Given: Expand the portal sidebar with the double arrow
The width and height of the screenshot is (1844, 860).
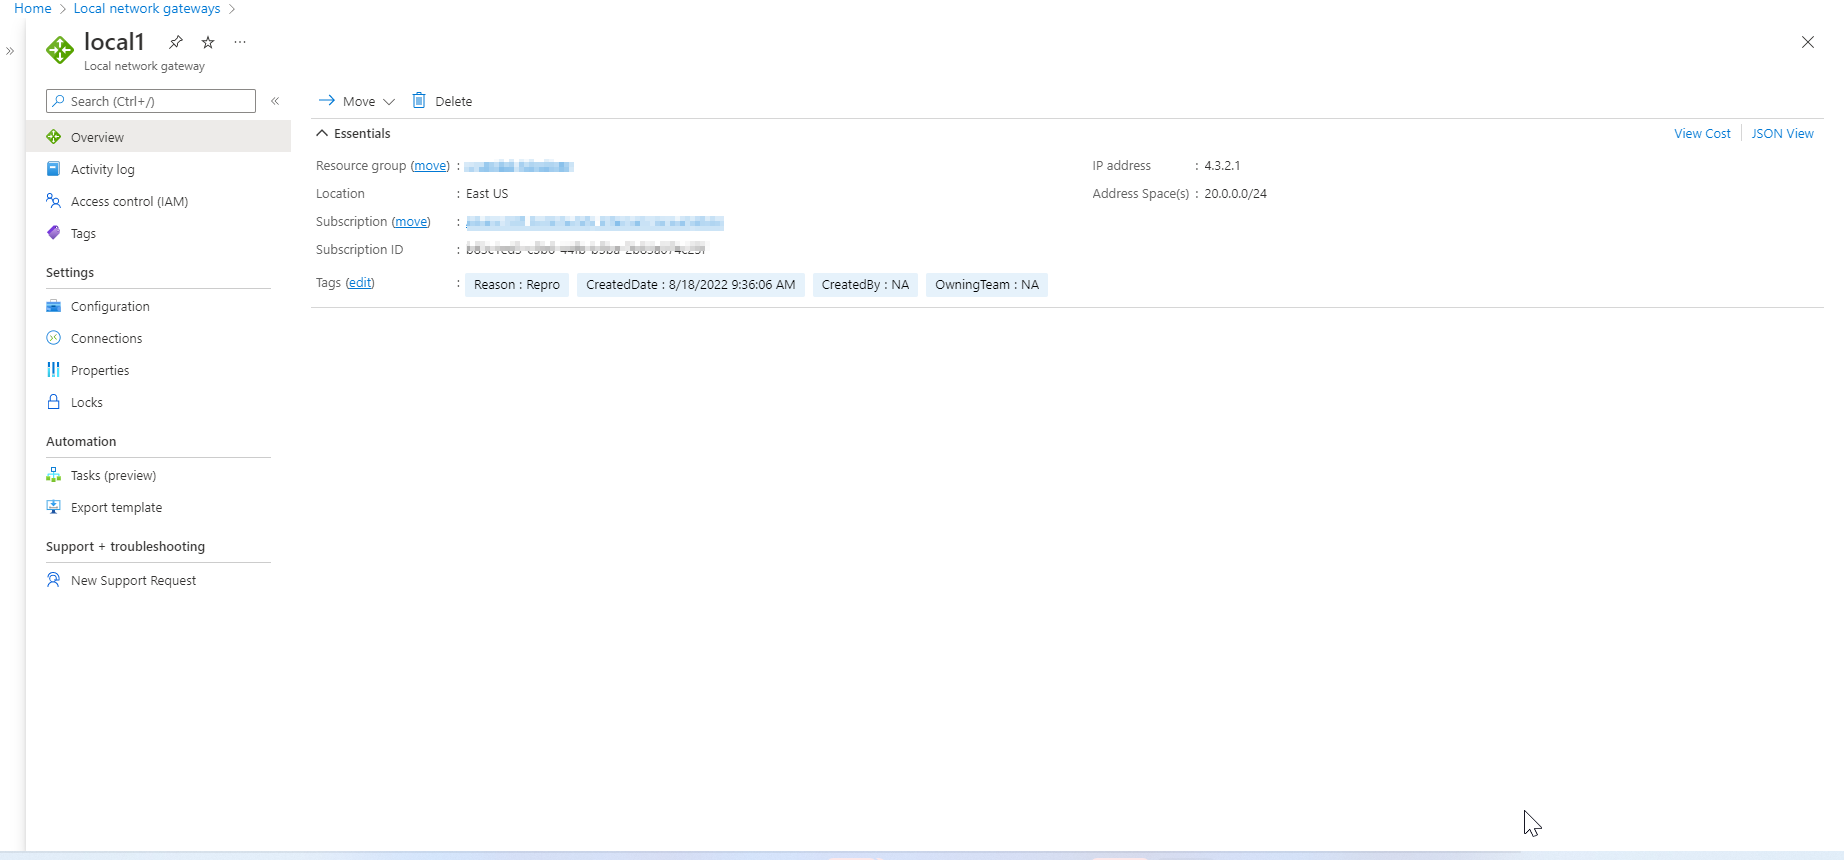Looking at the screenshot, I should 10,51.
